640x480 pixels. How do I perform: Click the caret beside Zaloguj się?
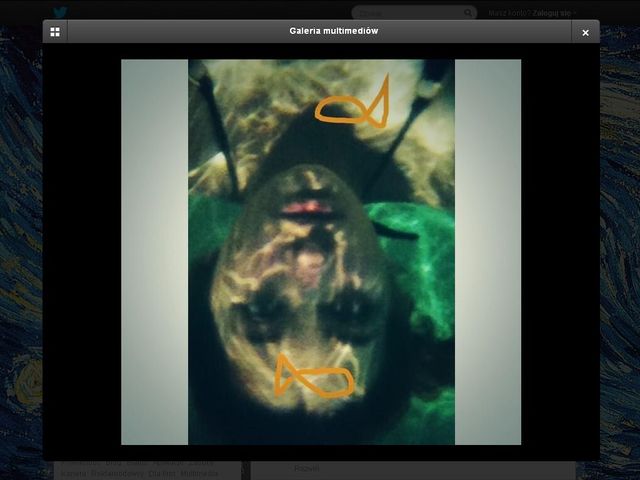click(575, 13)
